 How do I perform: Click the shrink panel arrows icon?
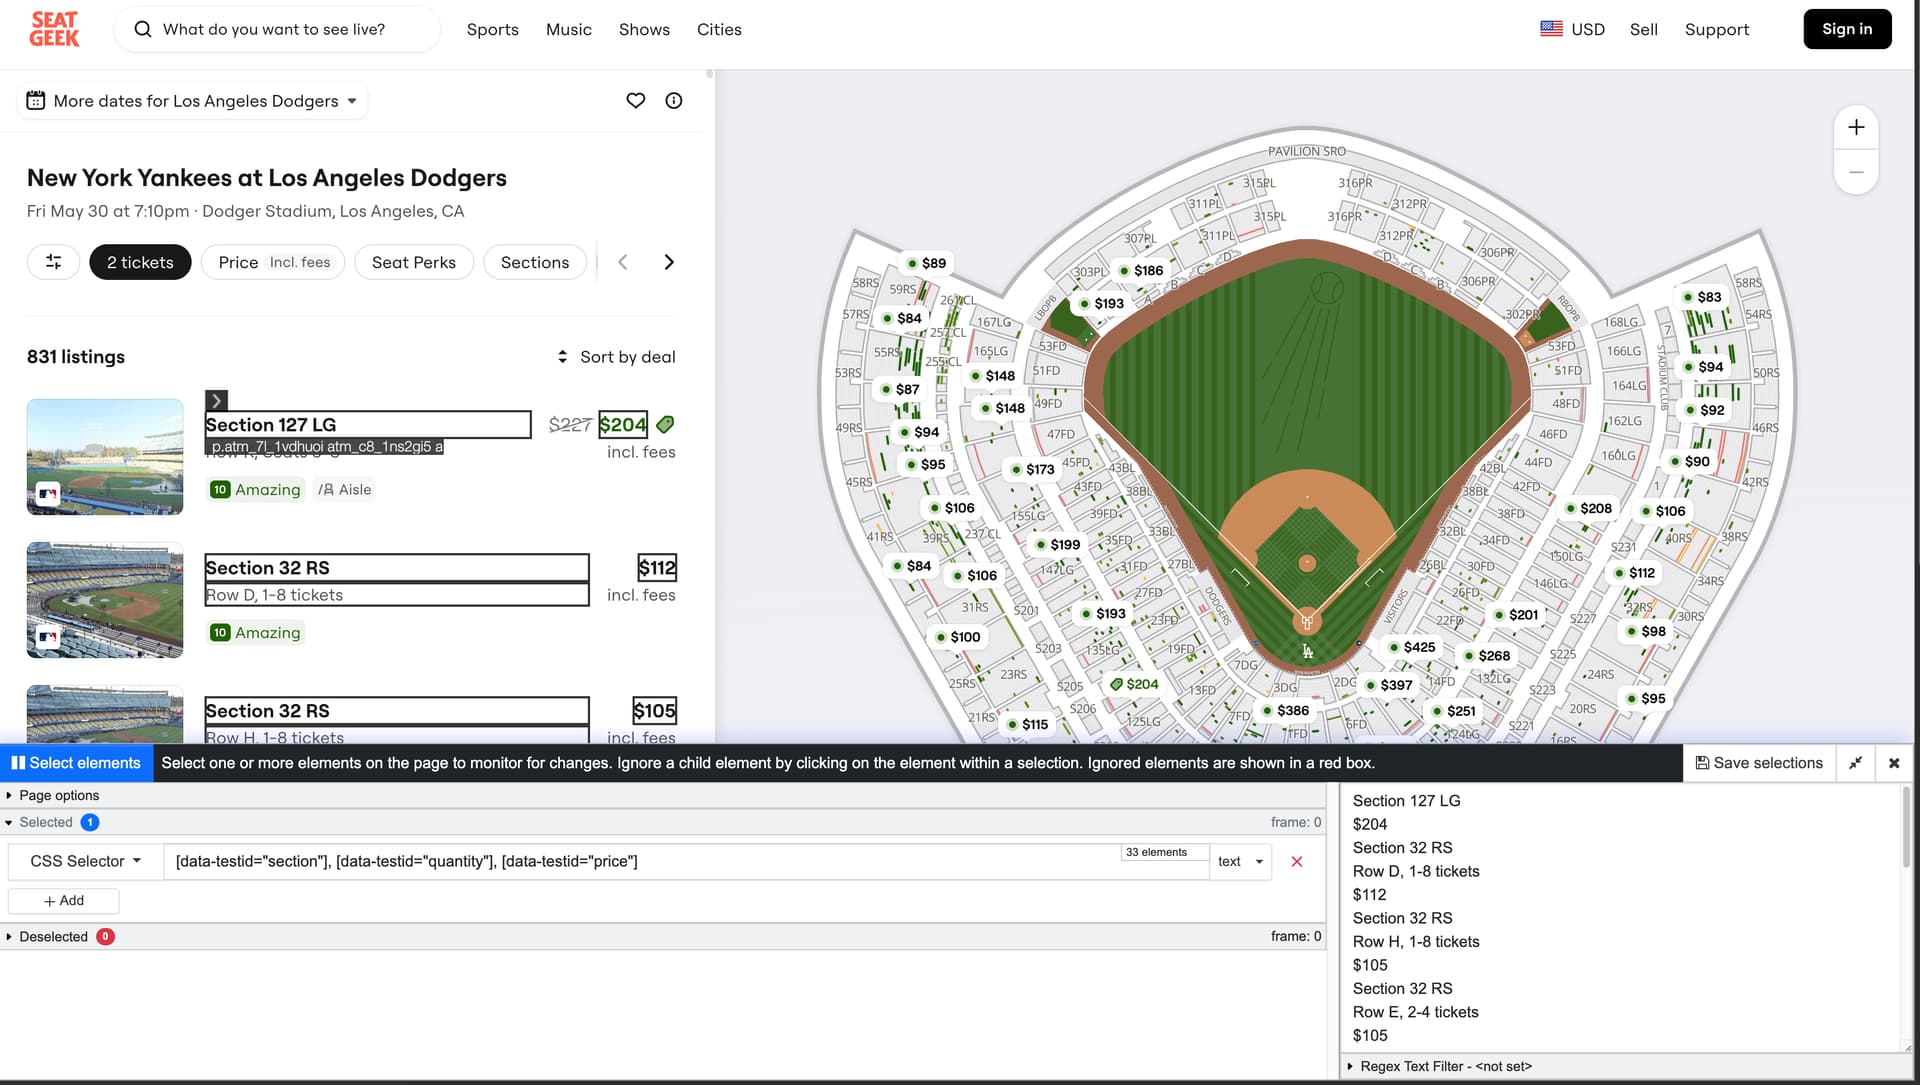click(1856, 763)
